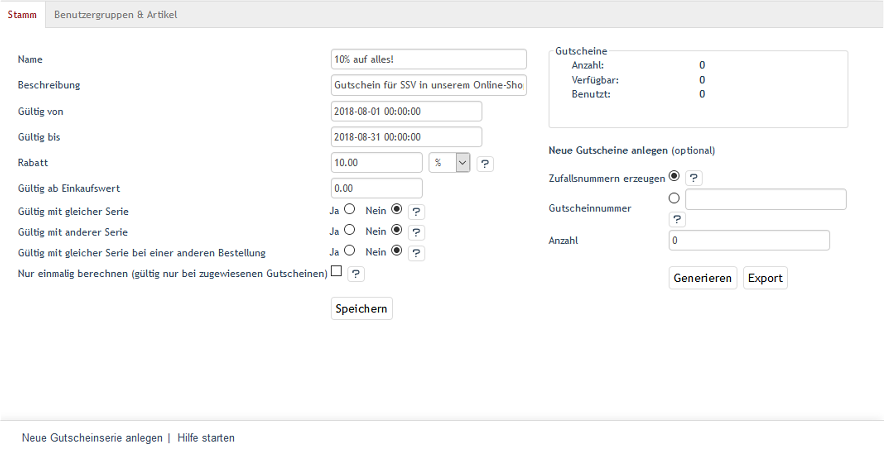The image size is (884, 454).
Task: Show help for gleicher Serie anderen Bestellung
Action: 416,253
